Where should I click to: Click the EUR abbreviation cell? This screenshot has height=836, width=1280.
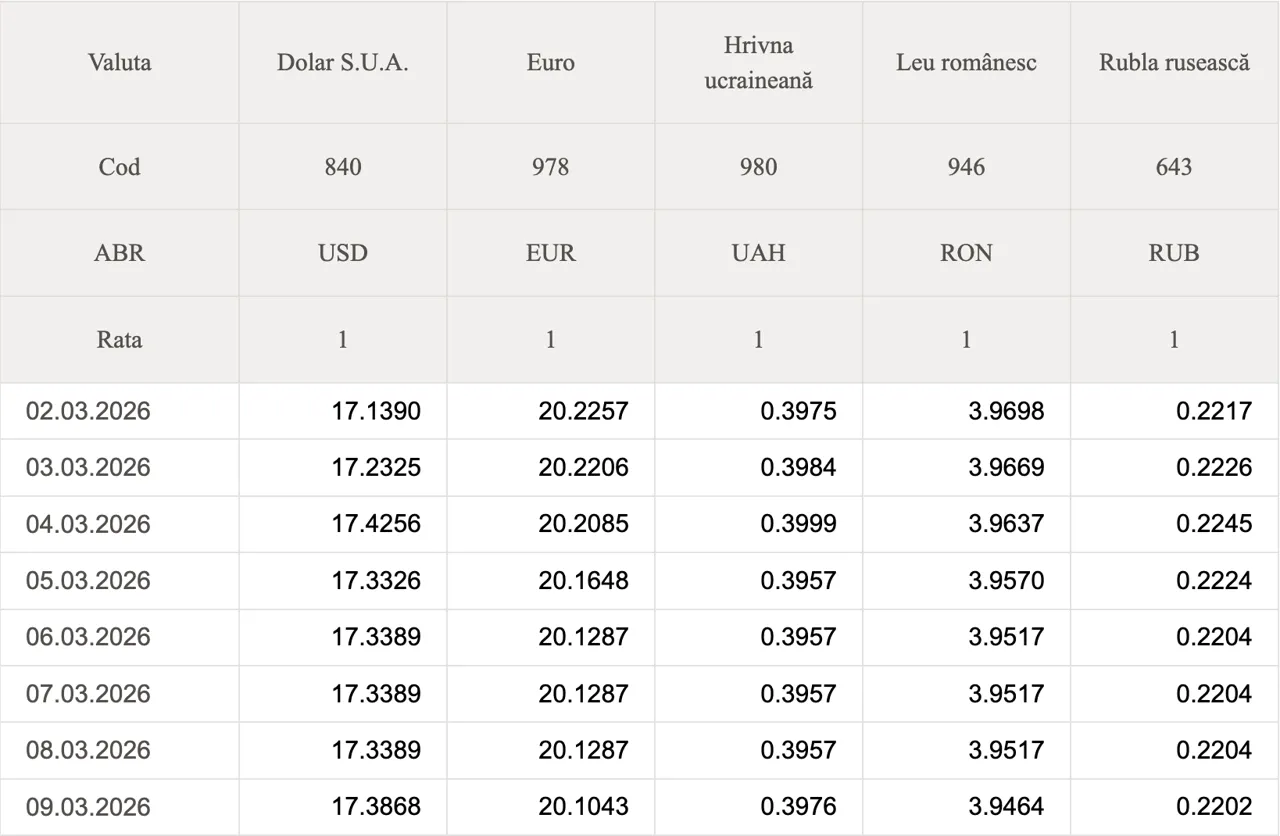point(551,253)
